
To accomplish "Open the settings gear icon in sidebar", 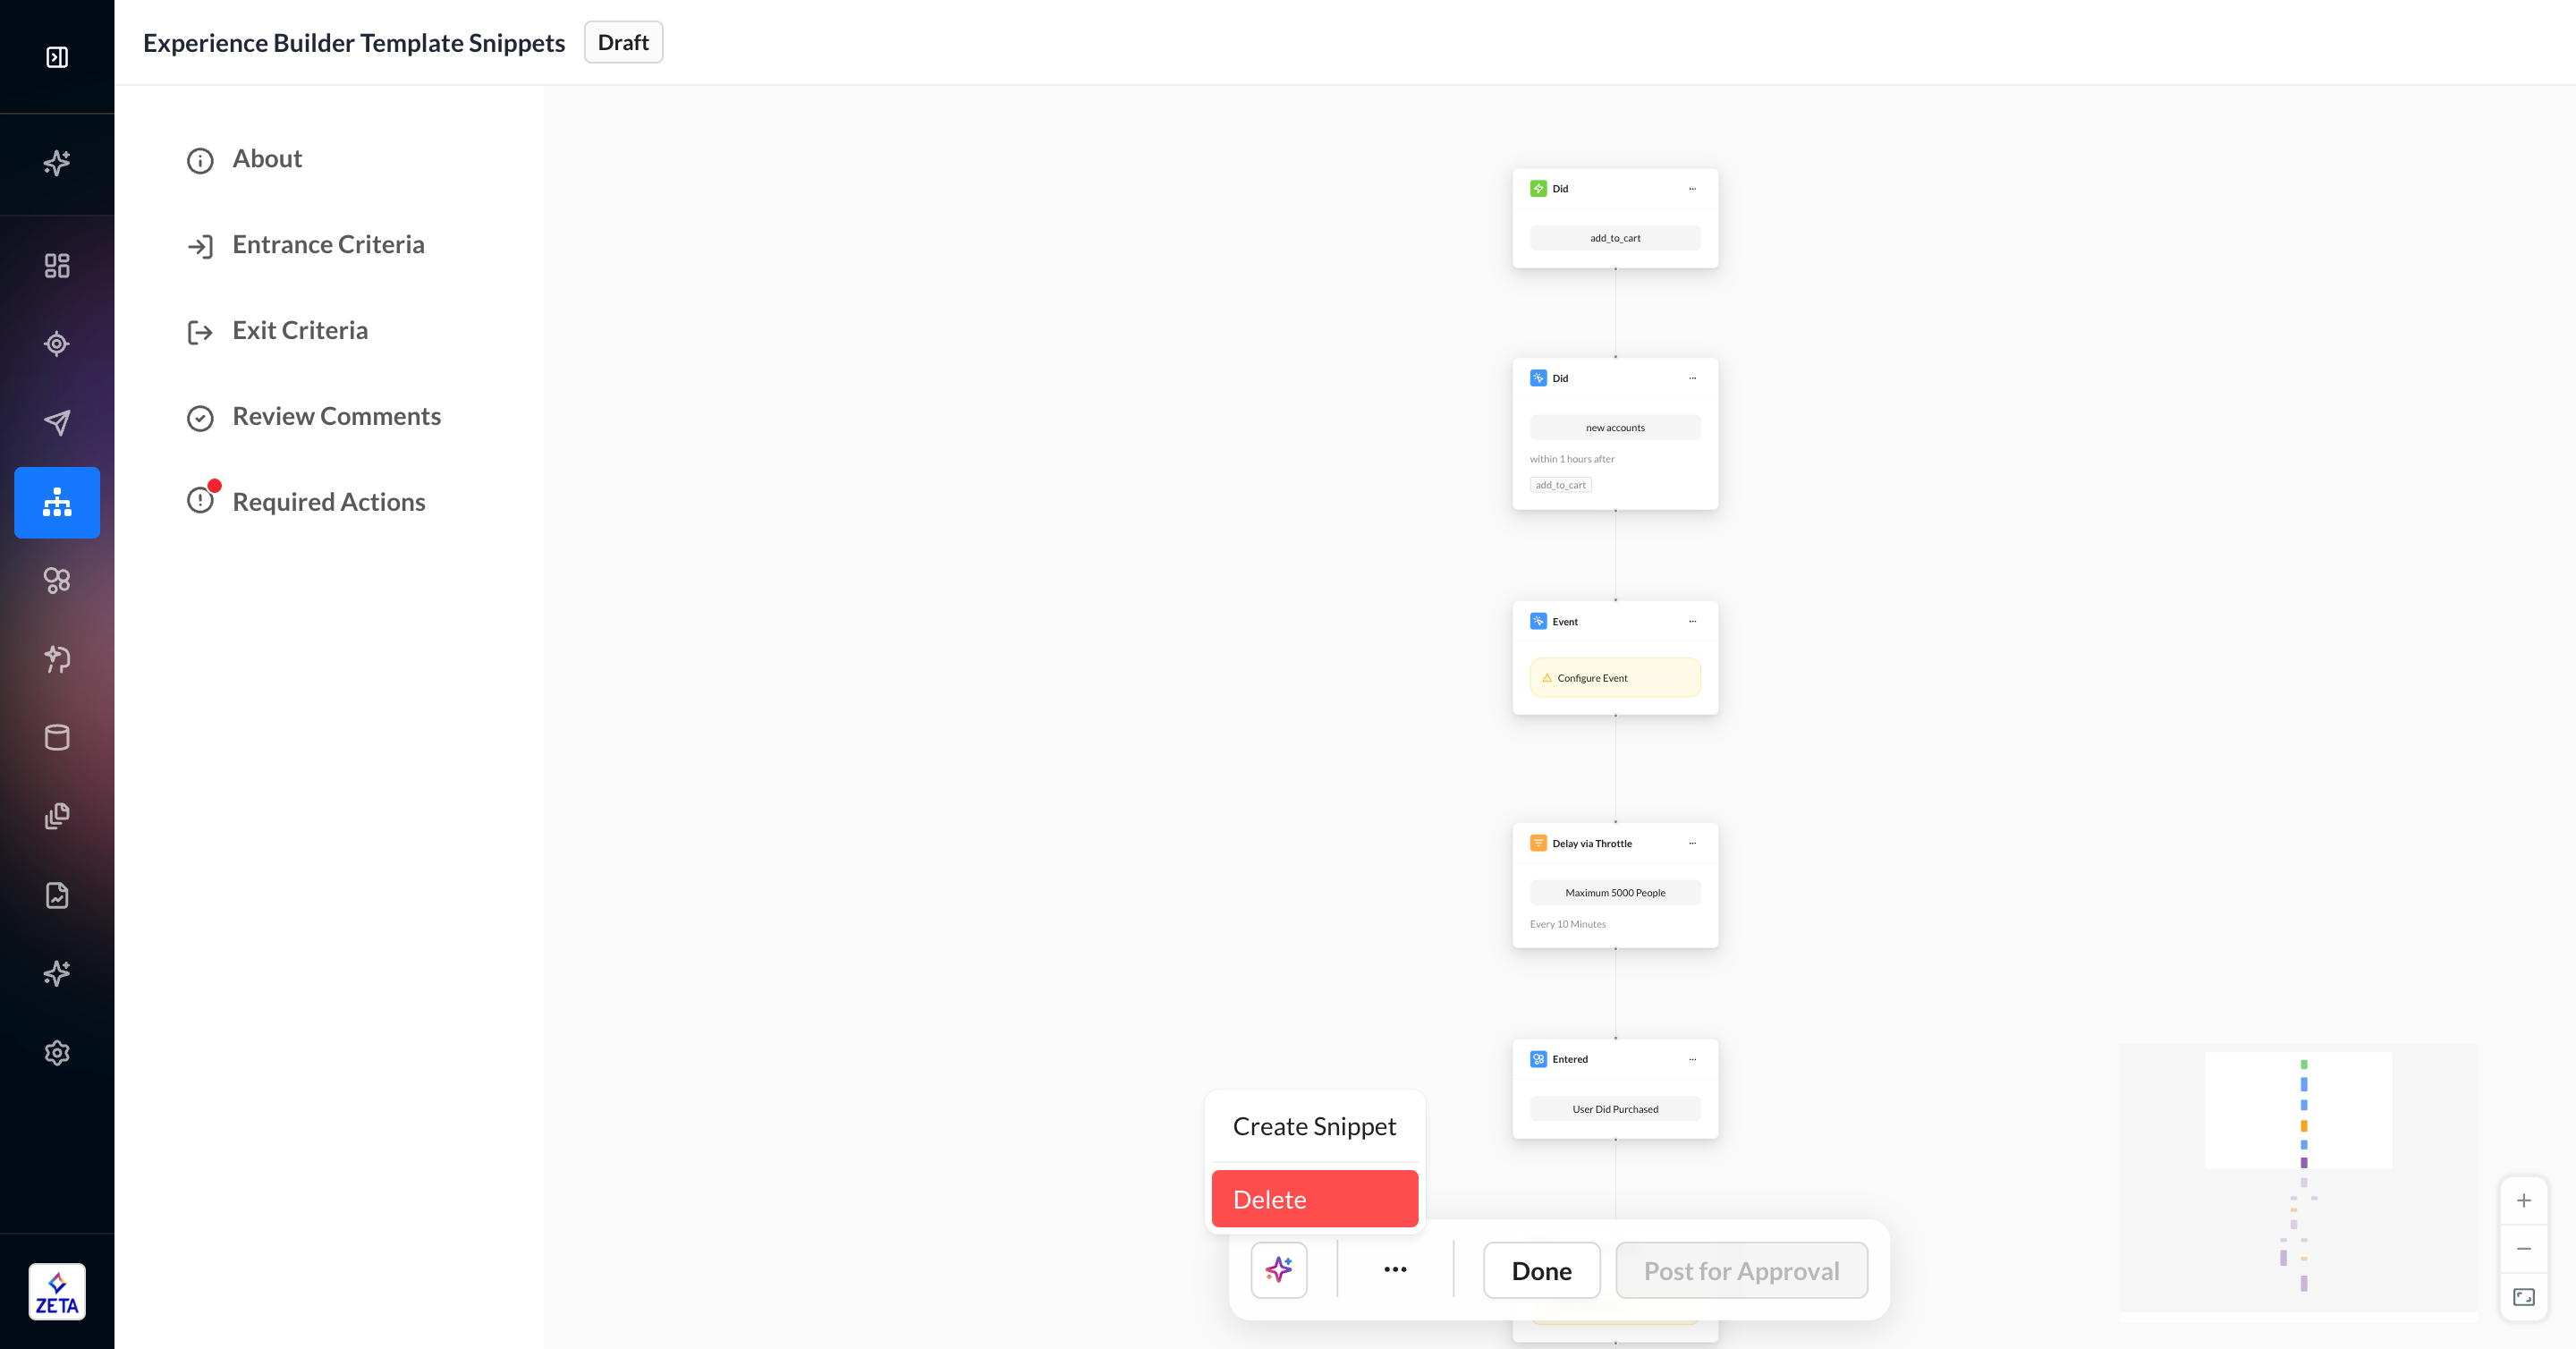I will (x=57, y=1052).
